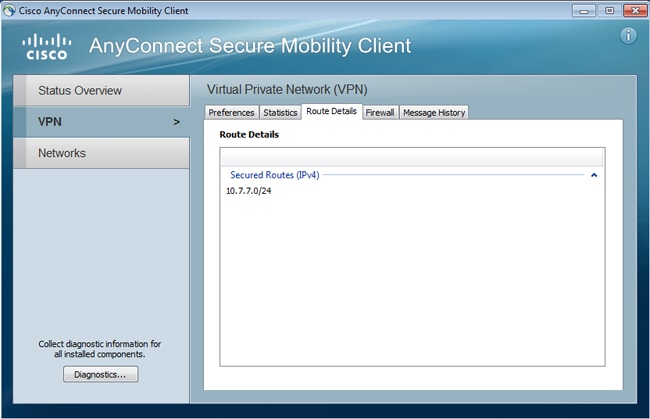Image resolution: width=650 pixels, height=419 pixels.
Task: Maximize the AnyConnect window
Action: [x=608, y=9]
